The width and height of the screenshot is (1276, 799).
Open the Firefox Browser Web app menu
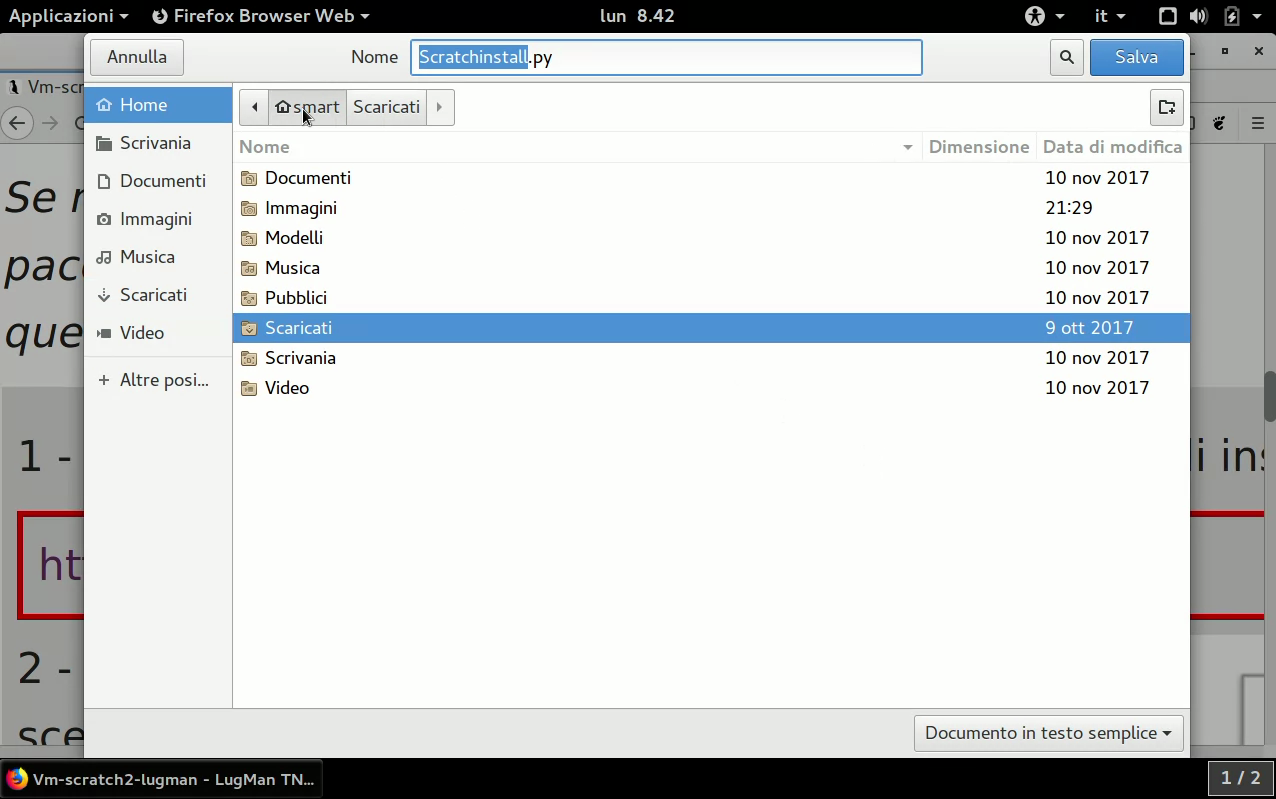[261, 16]
